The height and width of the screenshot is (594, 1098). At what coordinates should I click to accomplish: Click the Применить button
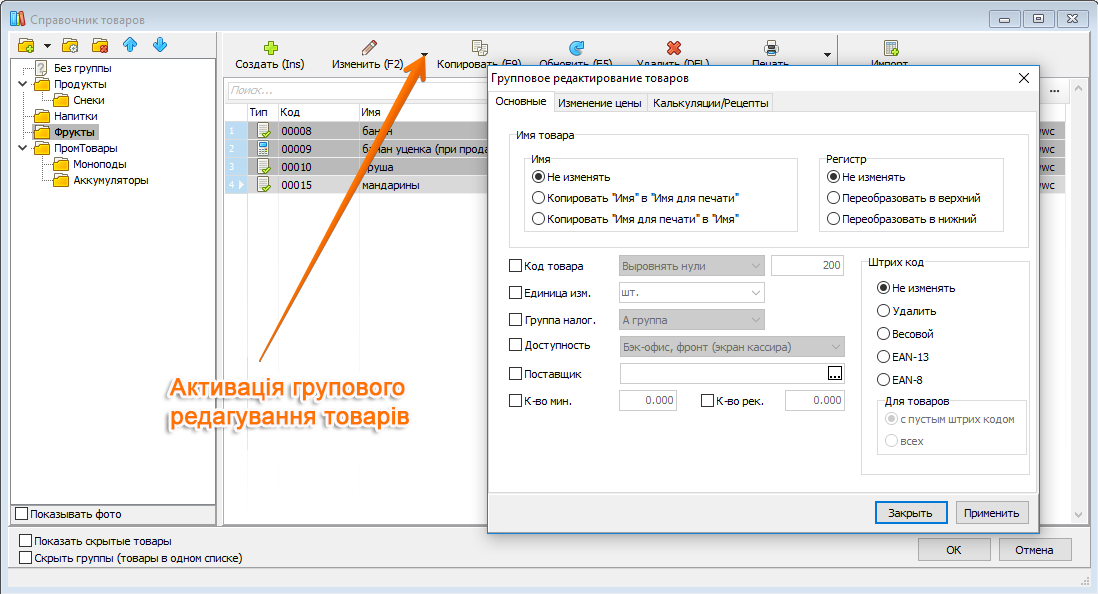tap(991, 513)
